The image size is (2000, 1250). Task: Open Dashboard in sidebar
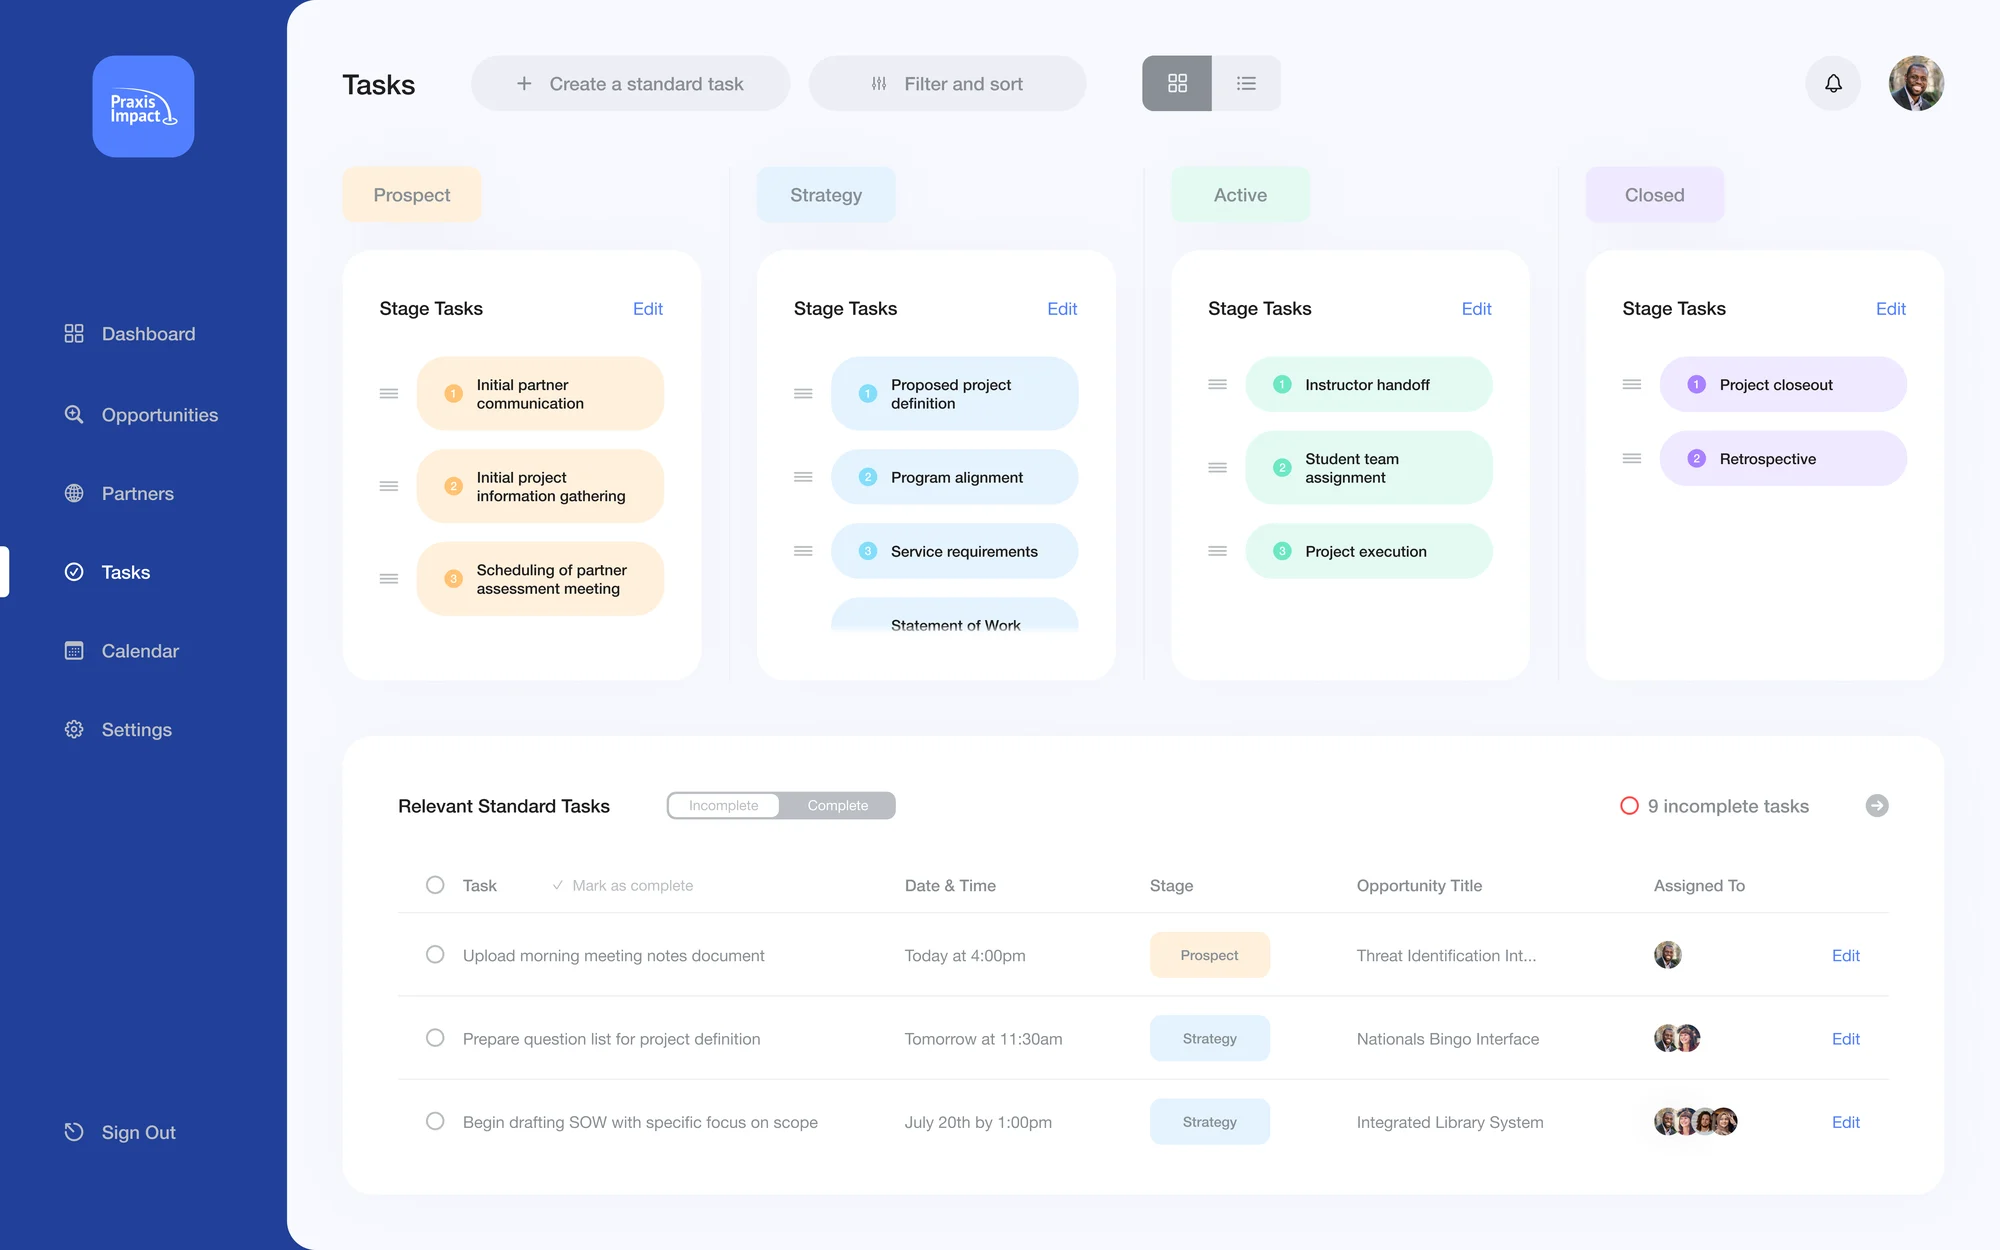pos(130,334)
